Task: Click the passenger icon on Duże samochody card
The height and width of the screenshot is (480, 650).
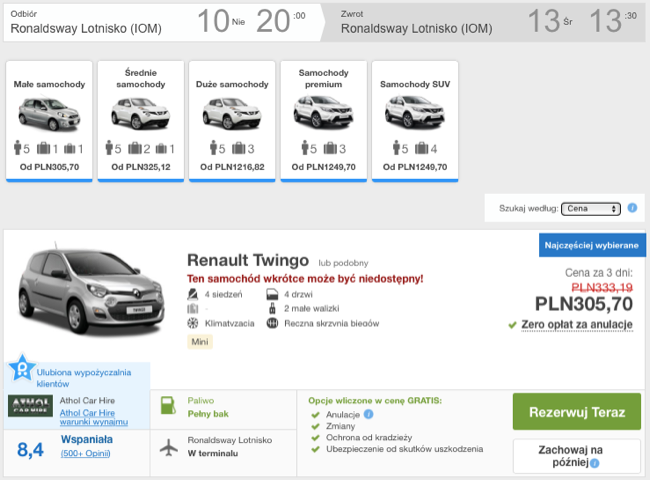Action: [x=213, y=148]
